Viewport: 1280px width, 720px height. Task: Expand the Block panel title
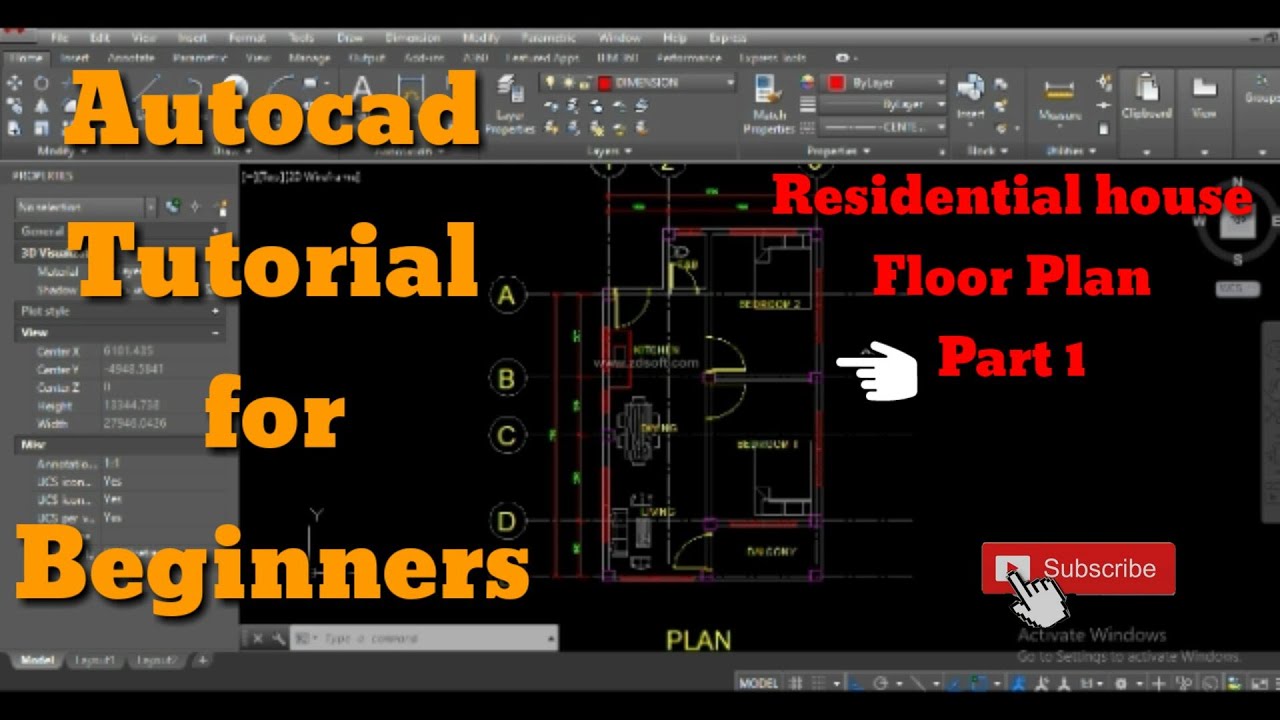988,151
